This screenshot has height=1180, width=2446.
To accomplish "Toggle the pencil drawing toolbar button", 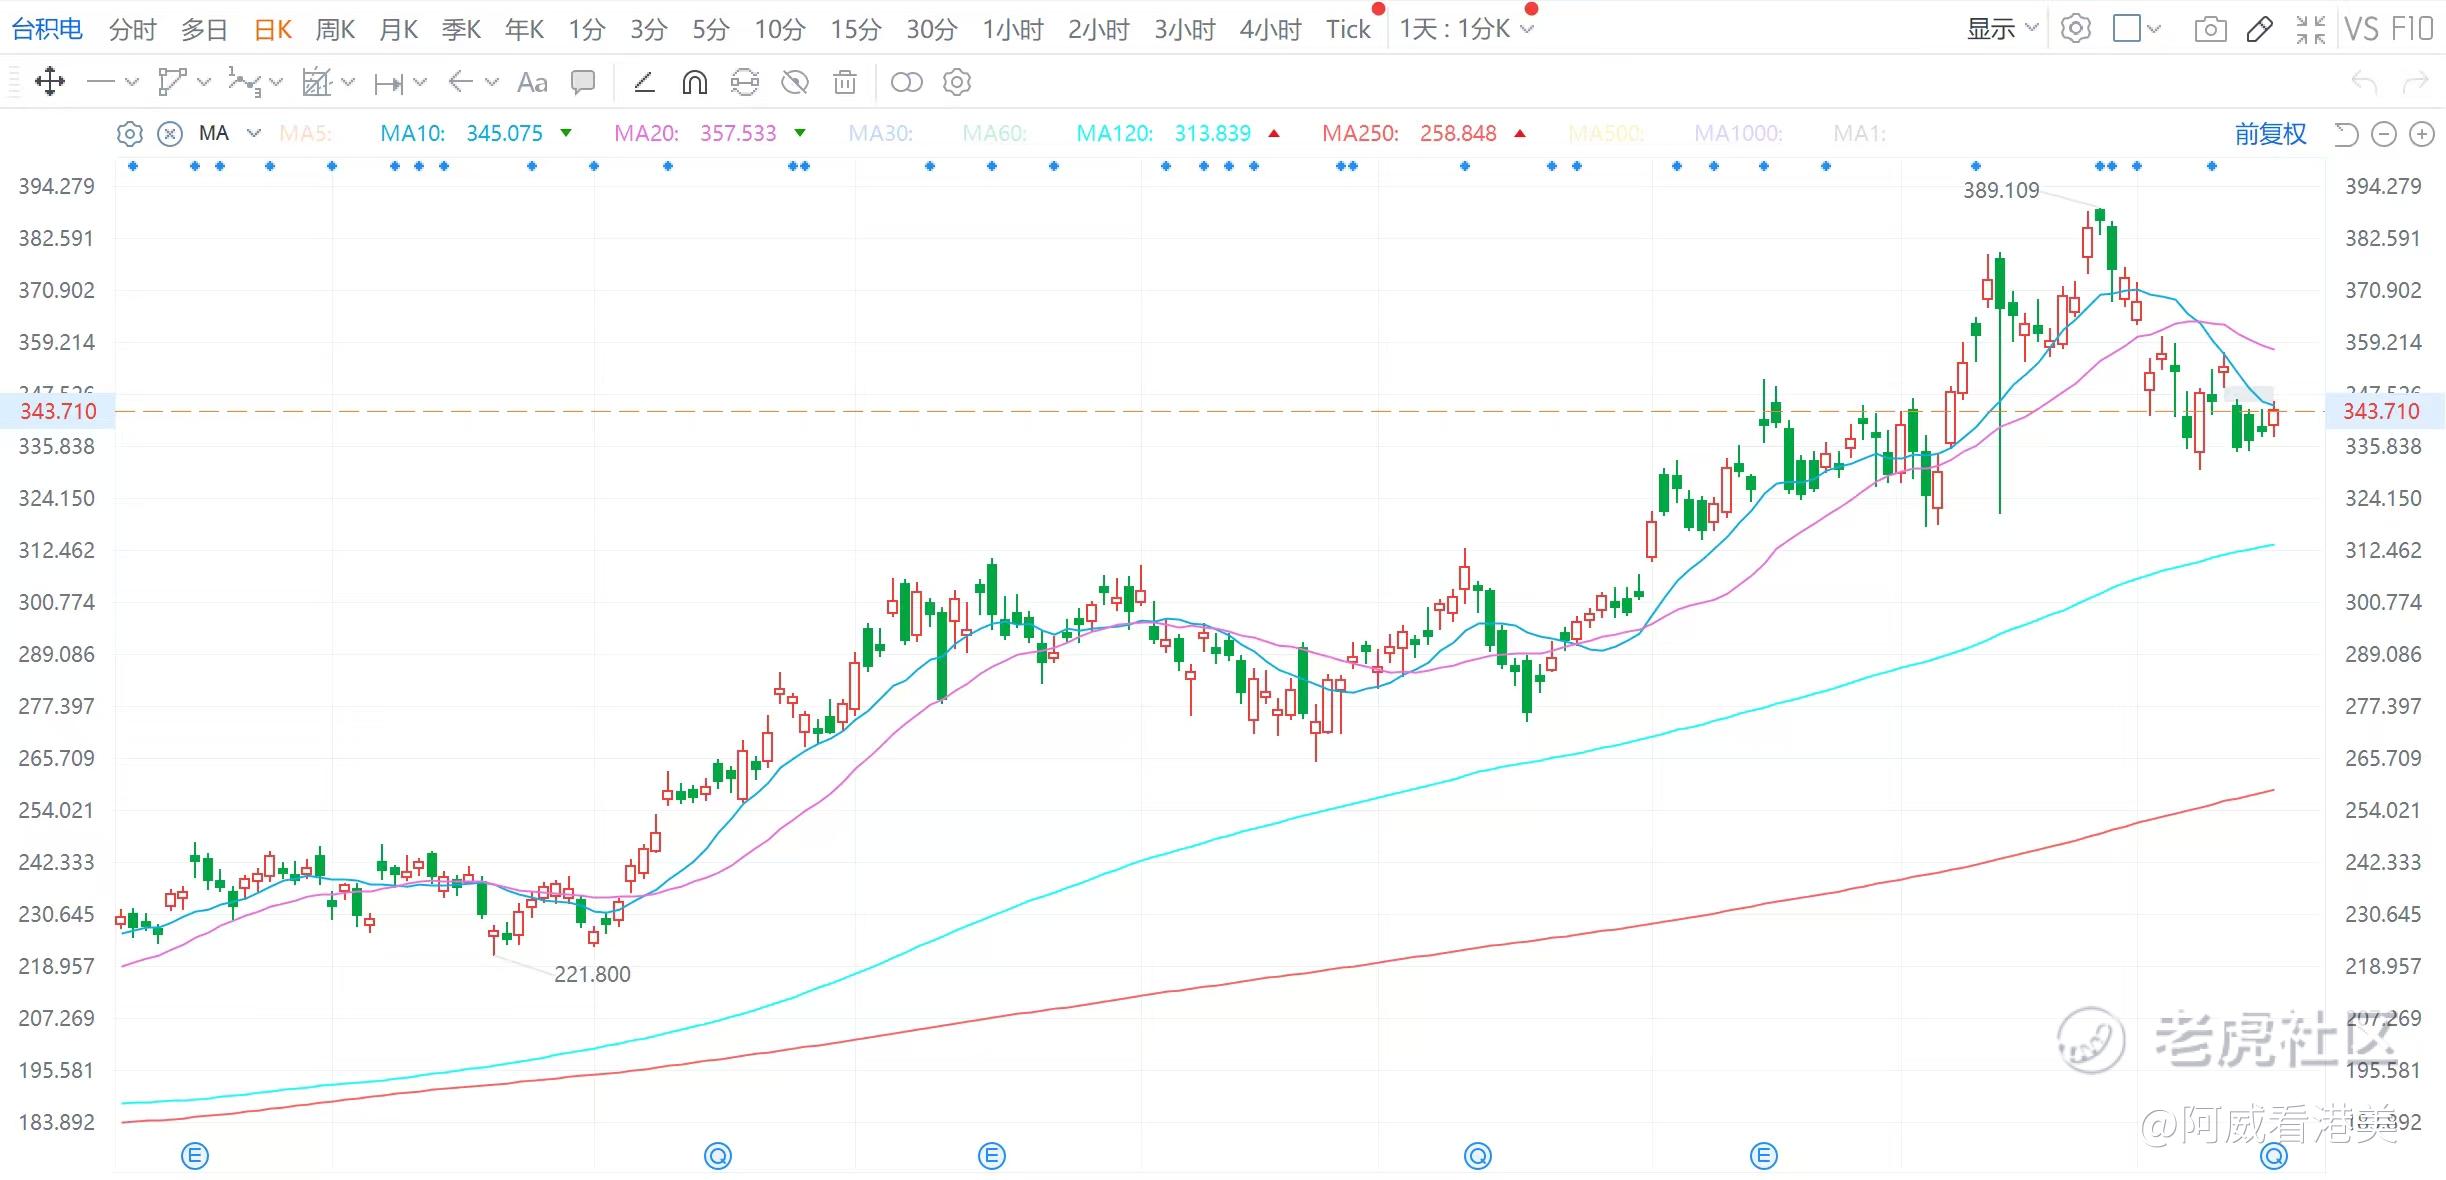I will tap(2259, 29).
